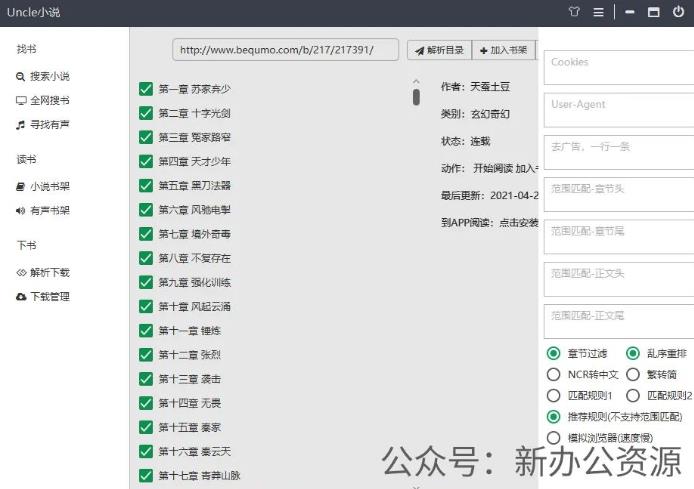Viewport: 694px width, 489px height.
Task: Toggle the 乱序重排 radio option
Action: pyautogui.click(x=633, y=353)
